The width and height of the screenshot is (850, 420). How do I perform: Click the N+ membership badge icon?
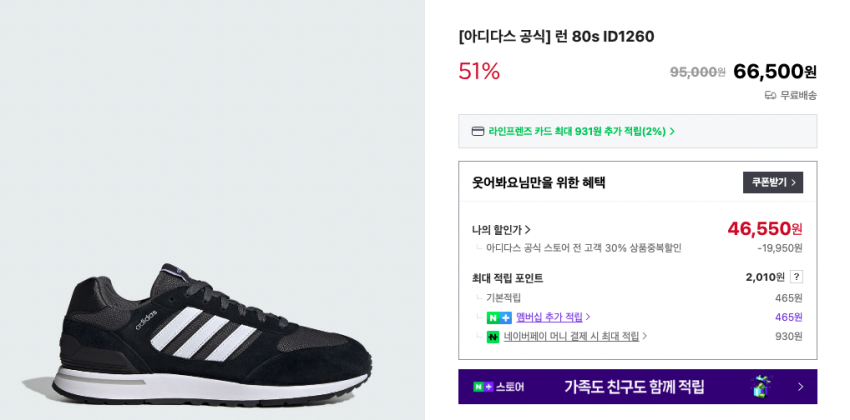(x=499, y=317)
